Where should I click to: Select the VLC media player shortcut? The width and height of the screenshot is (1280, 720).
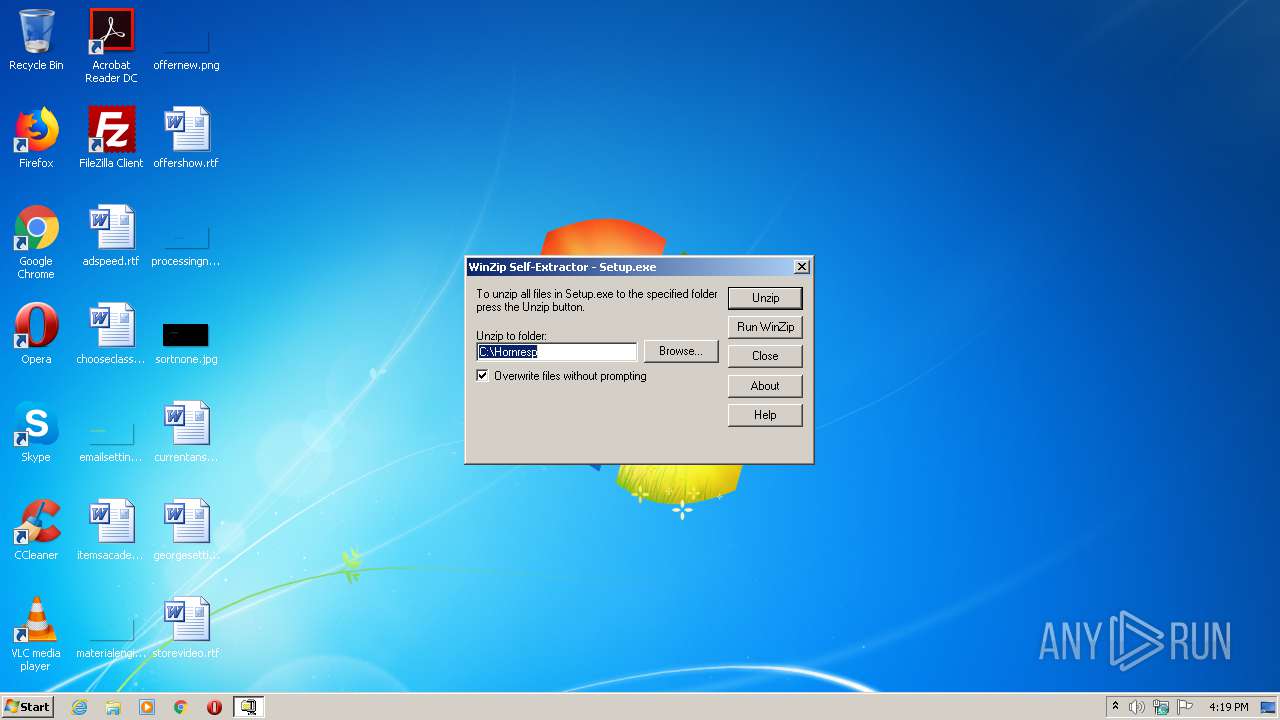(36, 634)
